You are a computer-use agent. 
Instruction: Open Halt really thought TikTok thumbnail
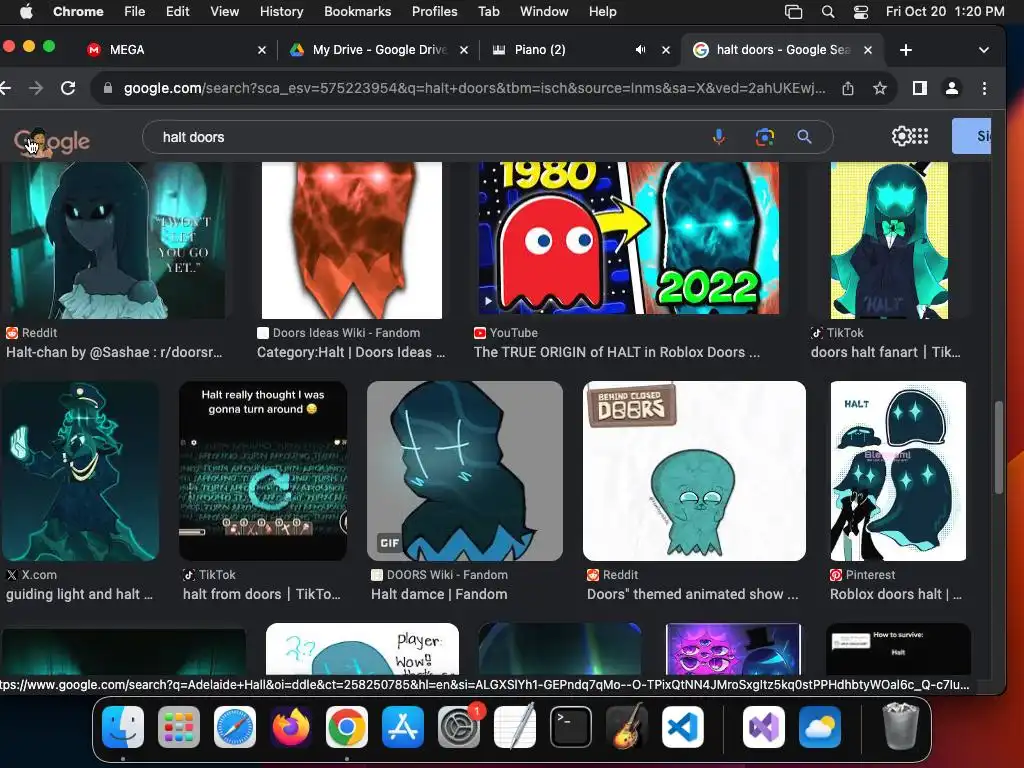point(263,471)
